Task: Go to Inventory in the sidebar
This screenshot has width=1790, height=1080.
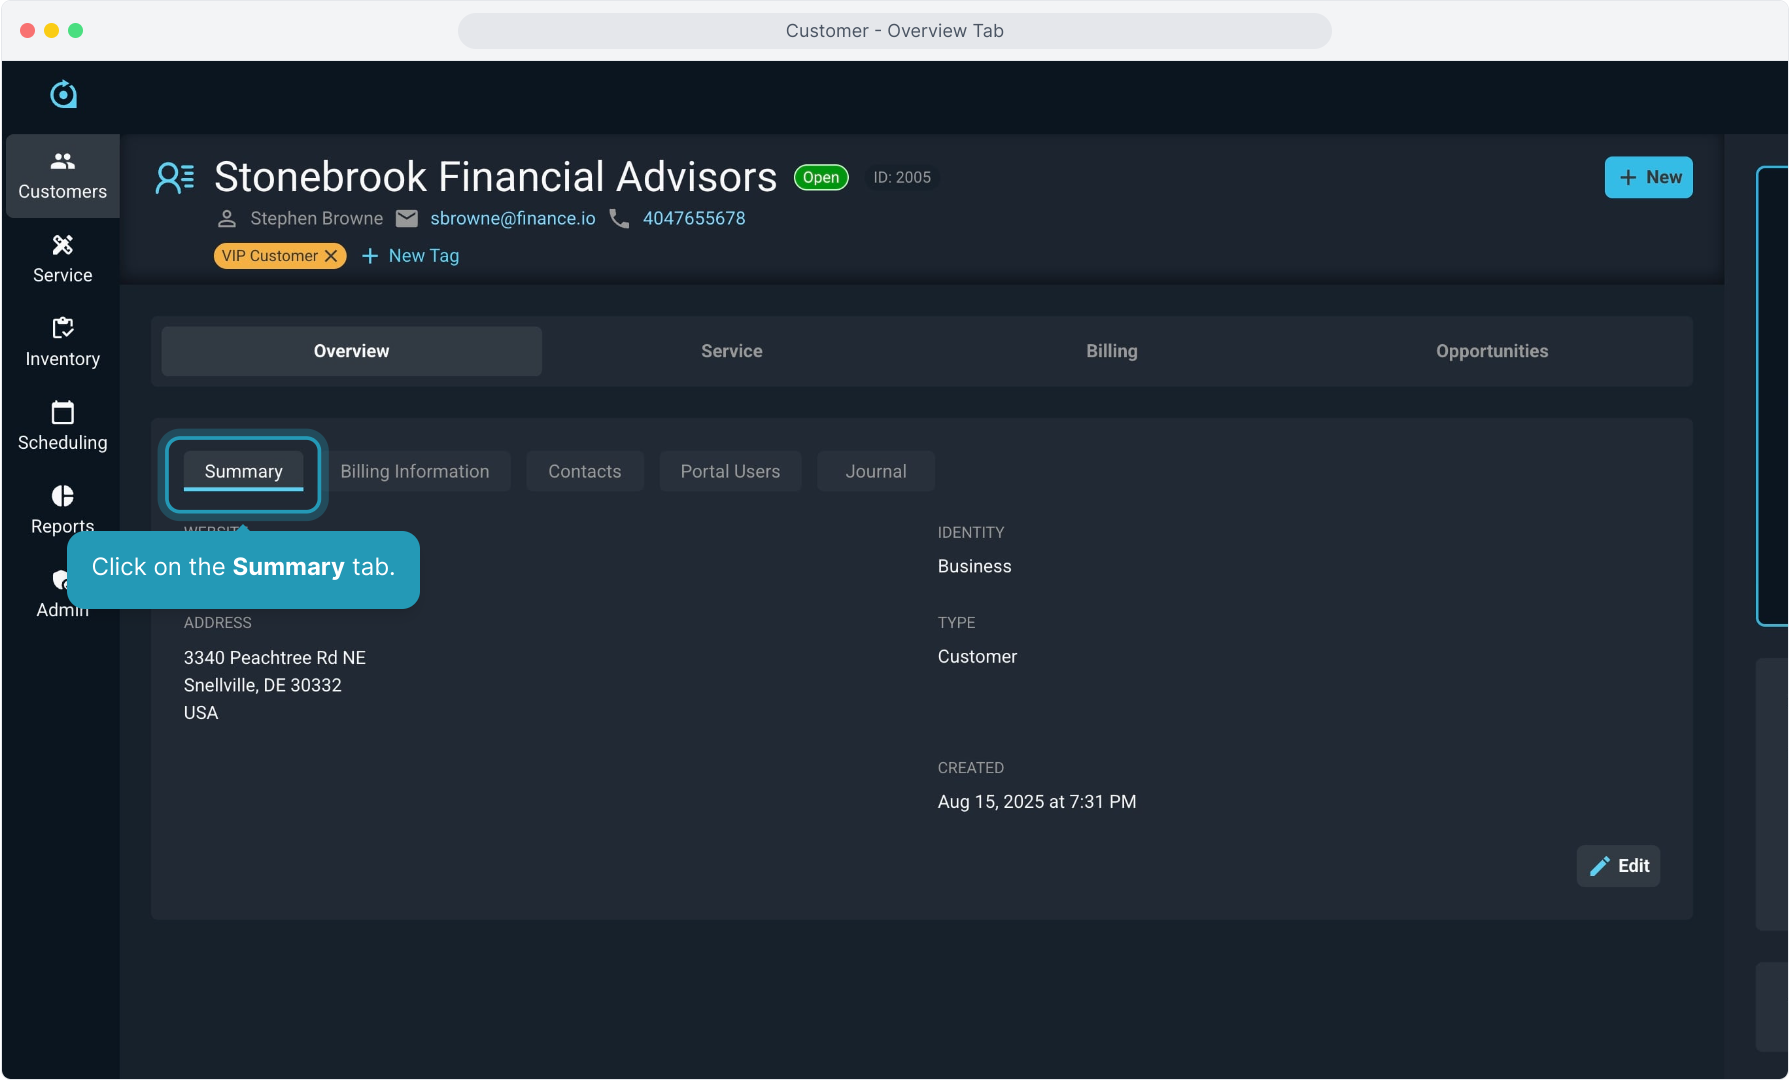Action: coord(62,343)
